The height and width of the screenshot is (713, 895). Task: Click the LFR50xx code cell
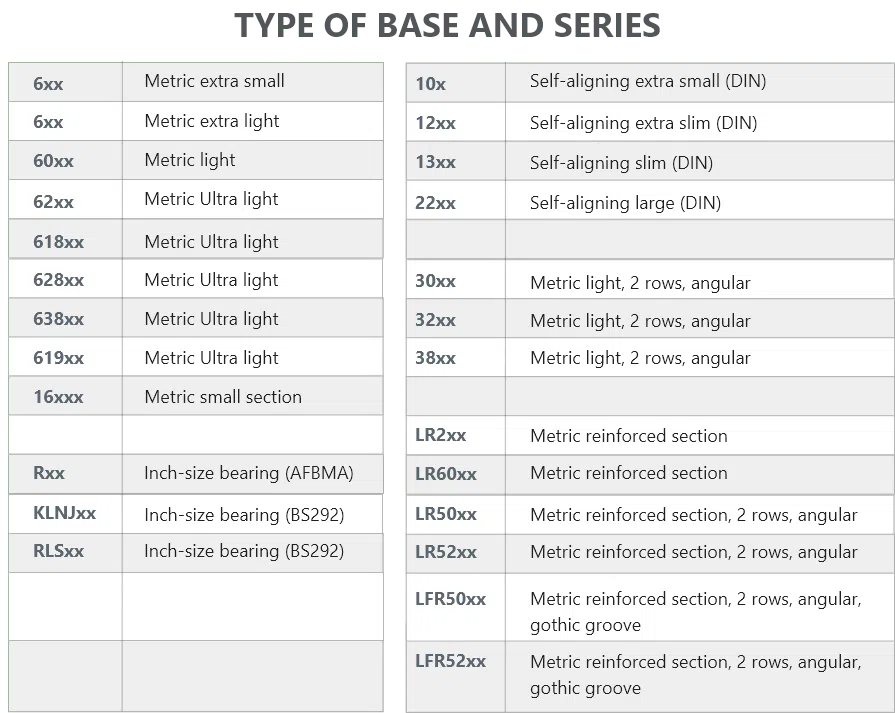click(450, 599)
